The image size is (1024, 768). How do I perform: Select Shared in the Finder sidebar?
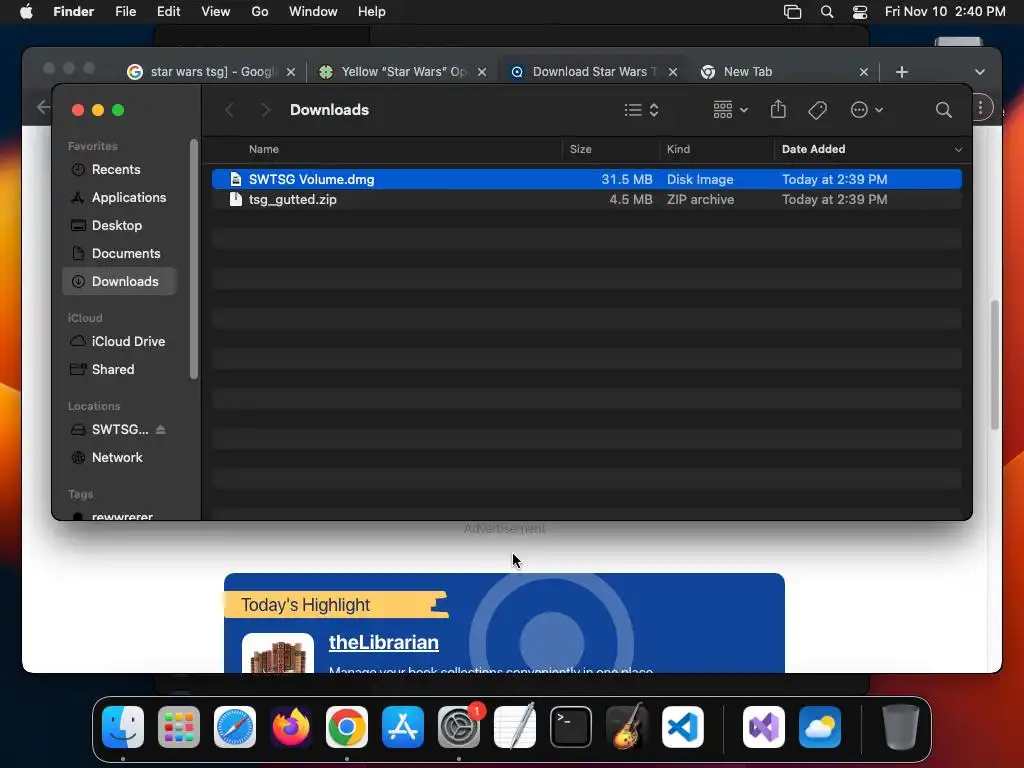(x=120, y=370)
